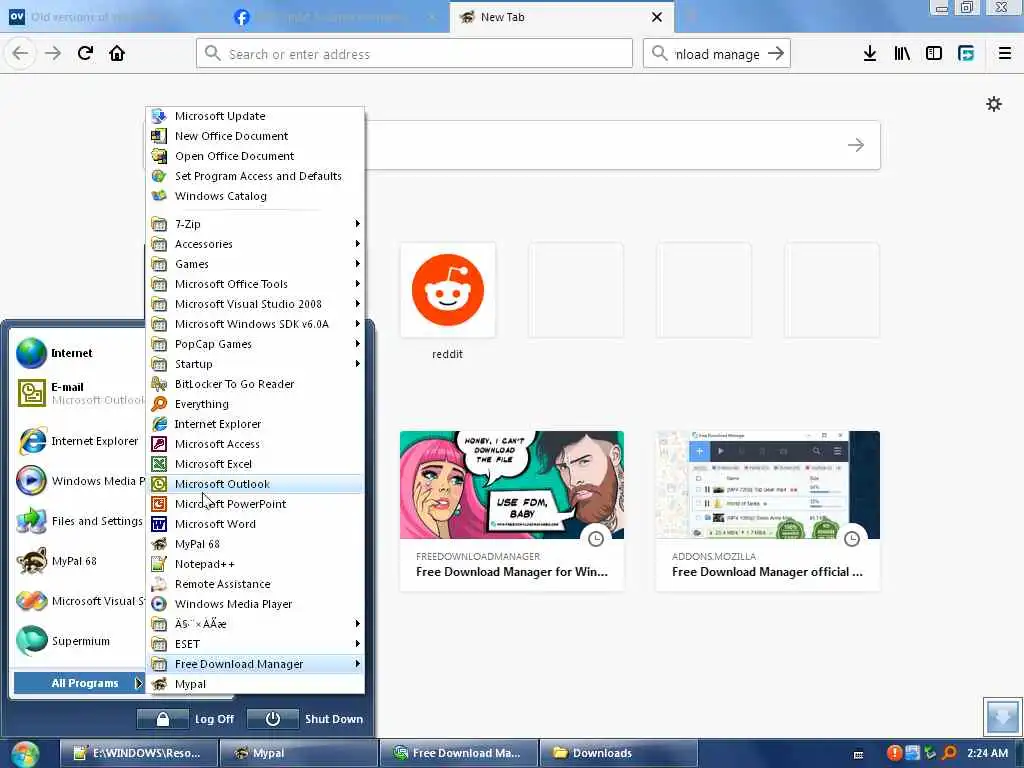This screenshot has width=1024, height=768.
Task: Click the Windows Start orb
Action: point(25,754)
